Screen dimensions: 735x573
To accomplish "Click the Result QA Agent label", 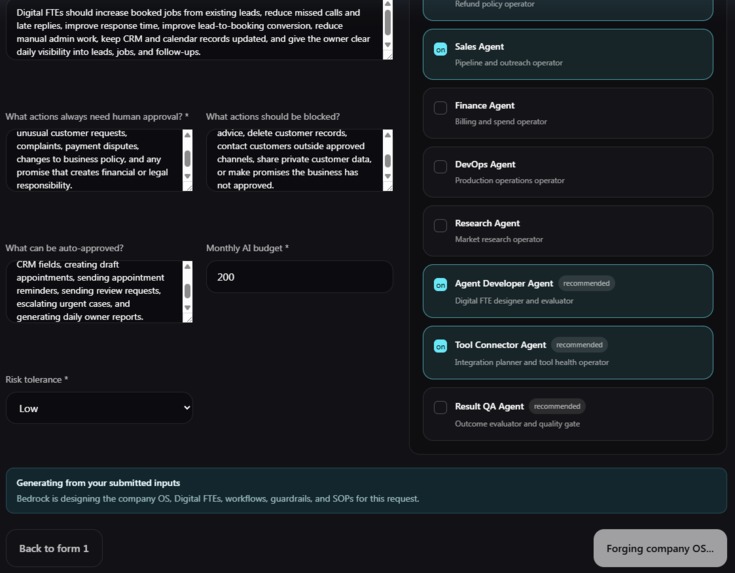I will (489, 406).
